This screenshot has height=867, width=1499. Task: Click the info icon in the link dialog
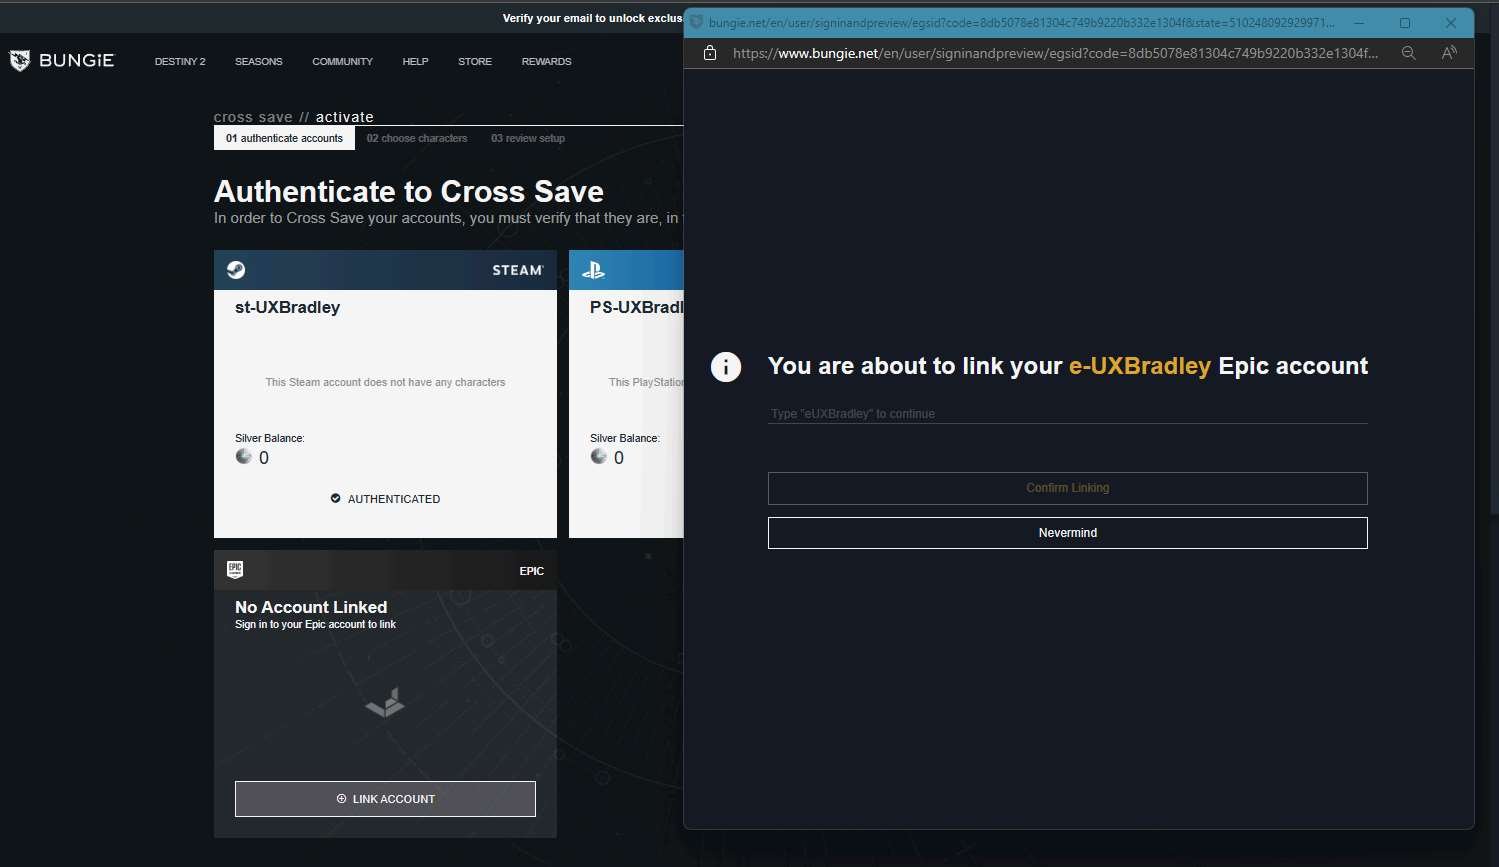click(x=726, y=367)
